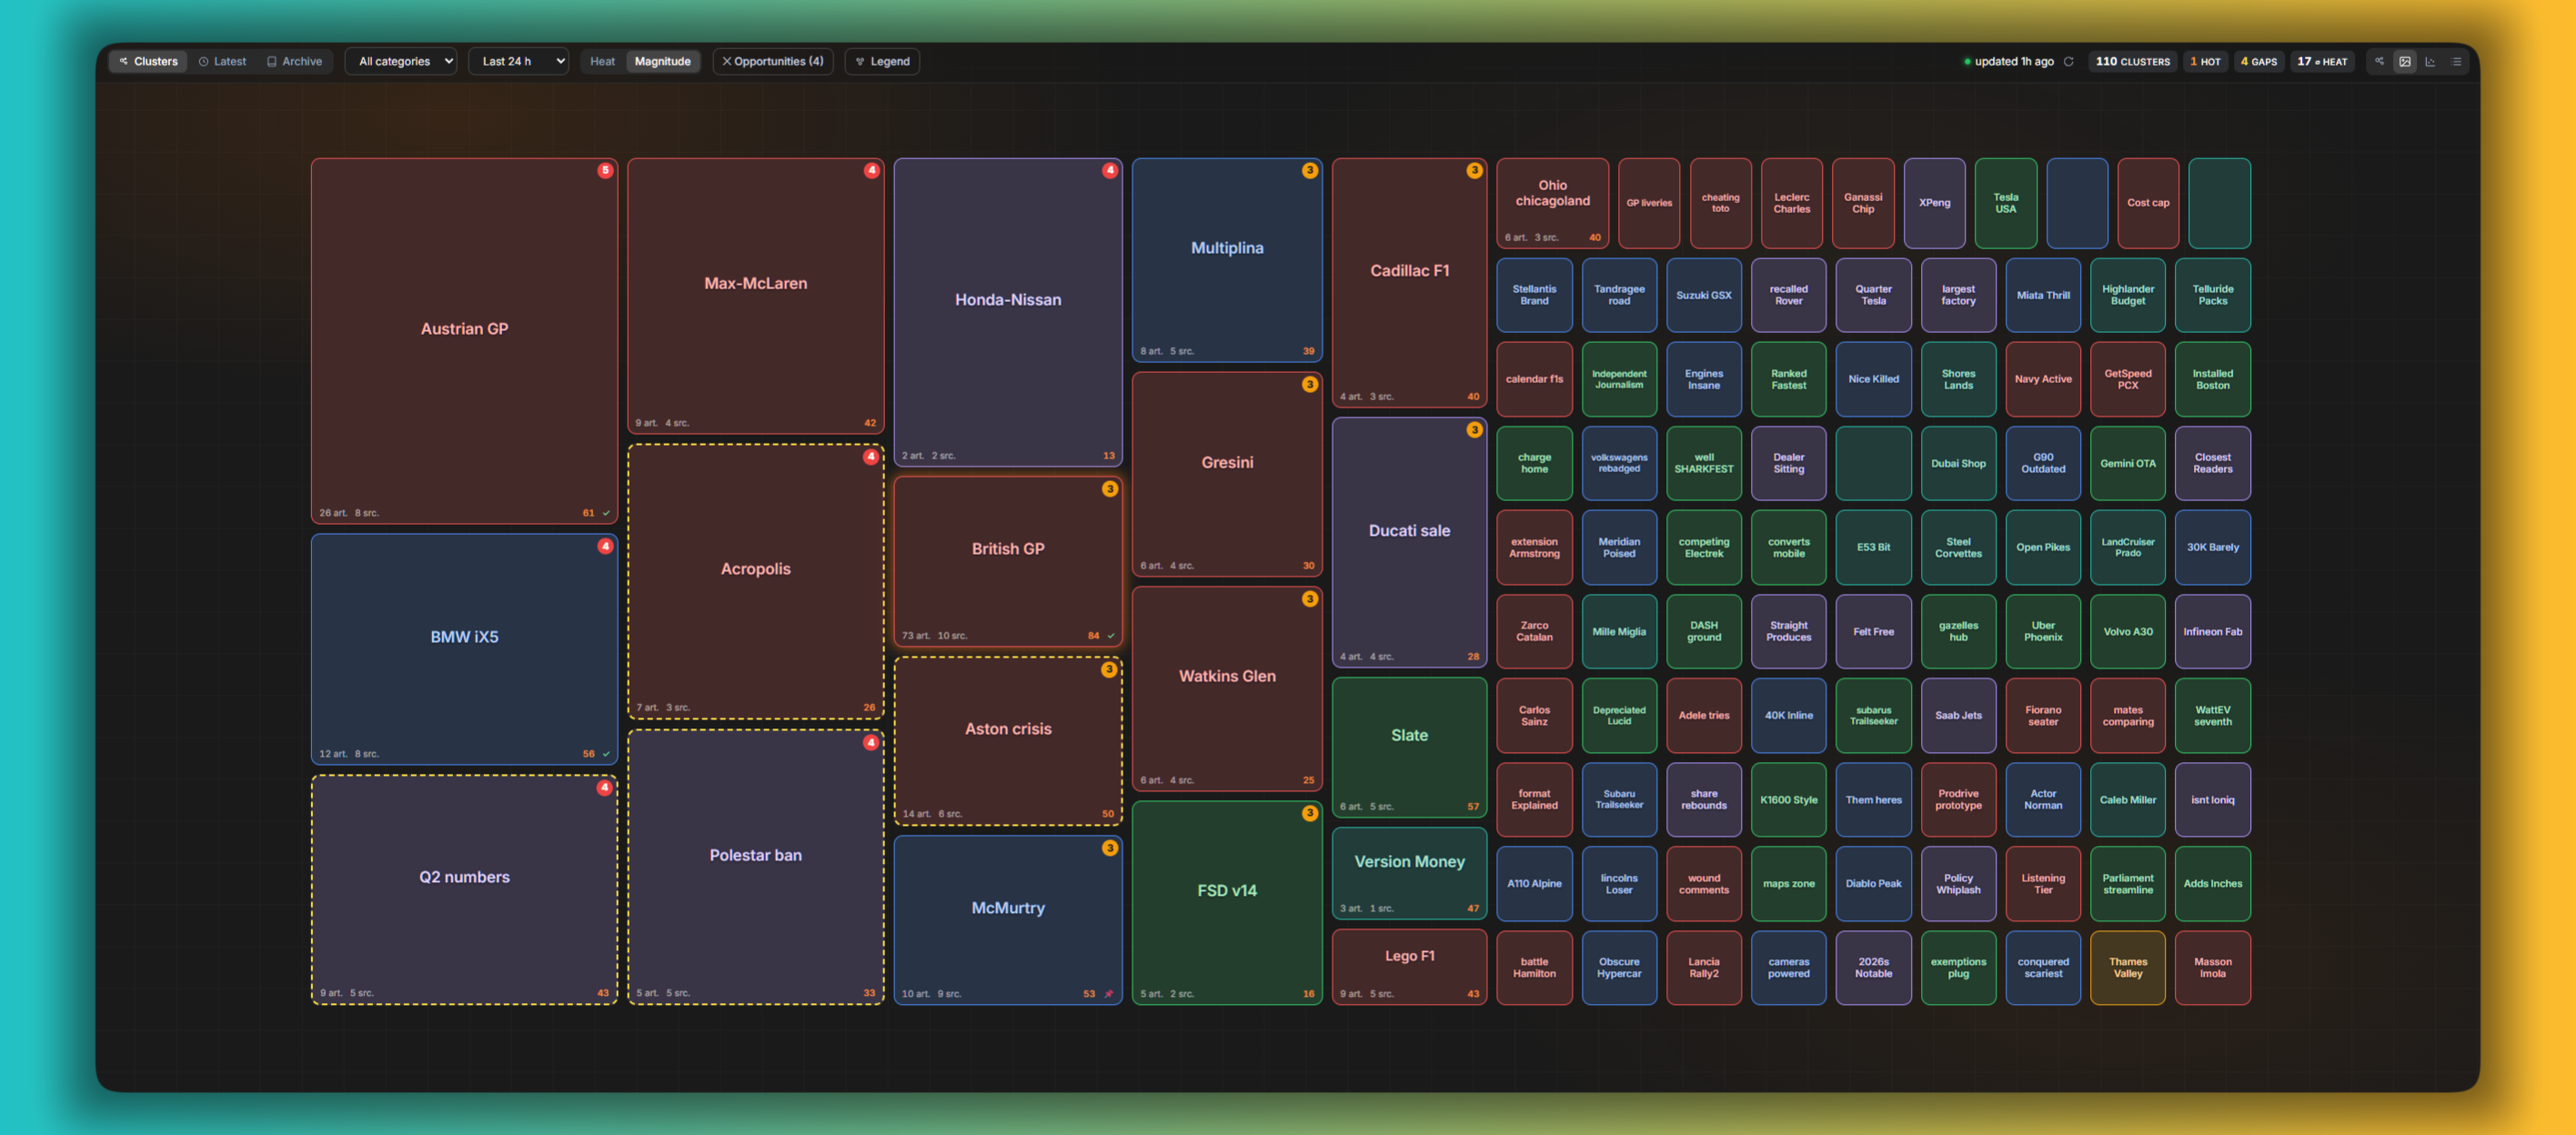
Task: Click the red 4 badge on Honda-Nissan
Action: pos(1110,170)
